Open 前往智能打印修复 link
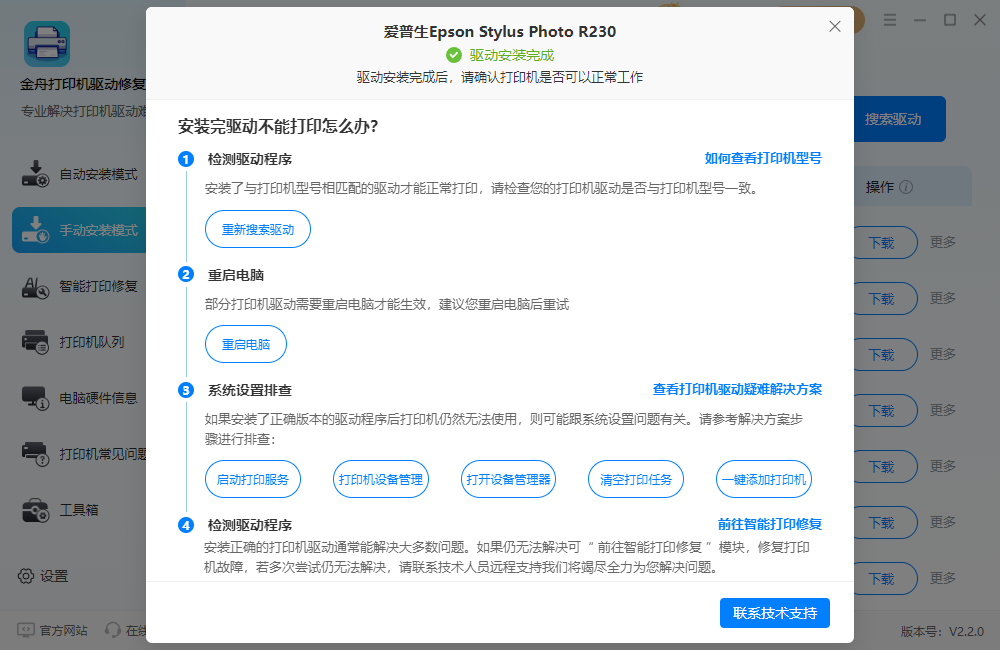The height and width of the screenshot is (650, 1000). (x=770, y=524)
